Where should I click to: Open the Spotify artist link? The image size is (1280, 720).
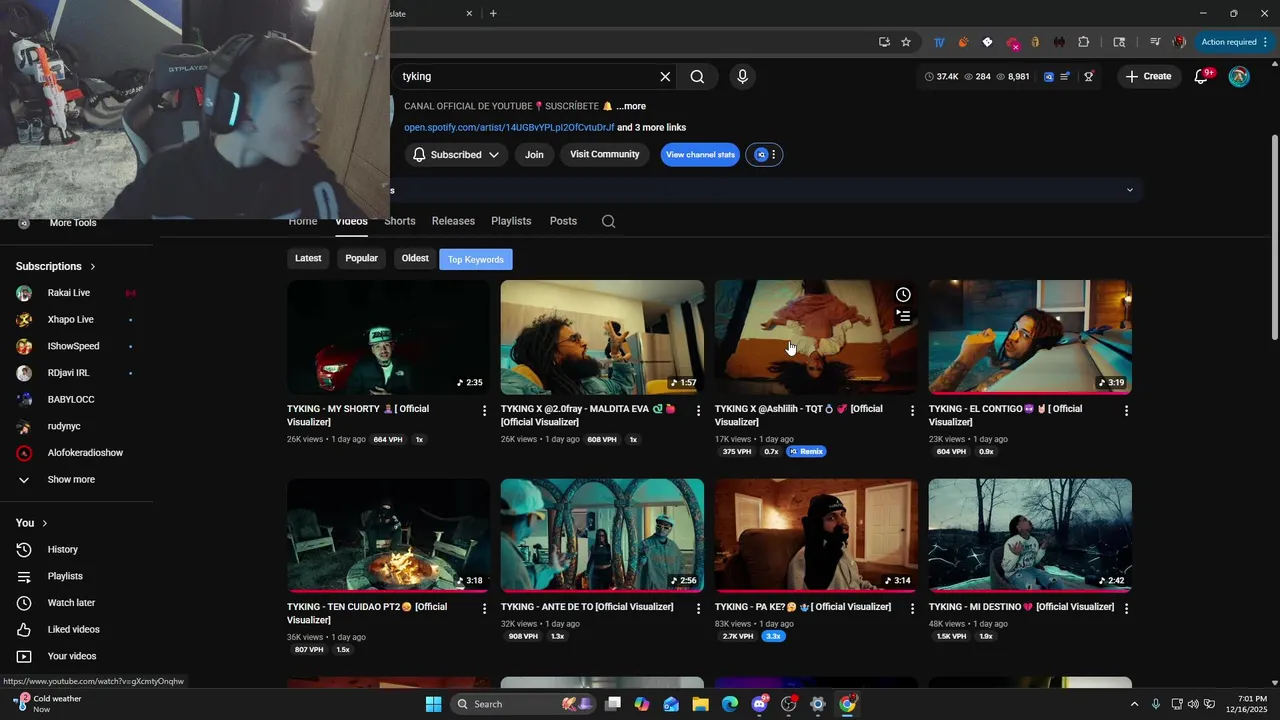tap(509, 128)
